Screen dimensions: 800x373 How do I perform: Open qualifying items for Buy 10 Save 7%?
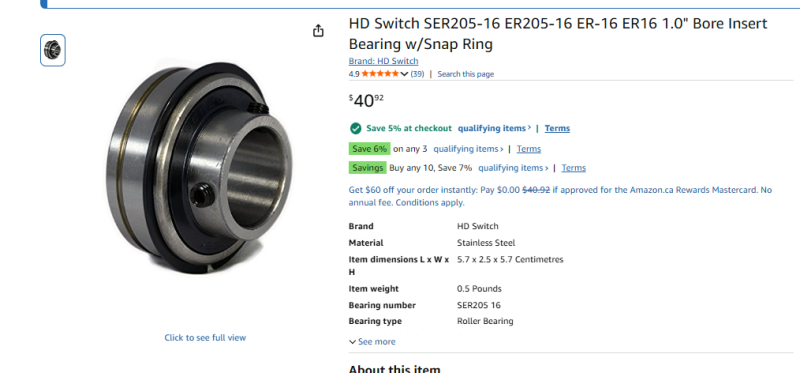coord(513,168)
